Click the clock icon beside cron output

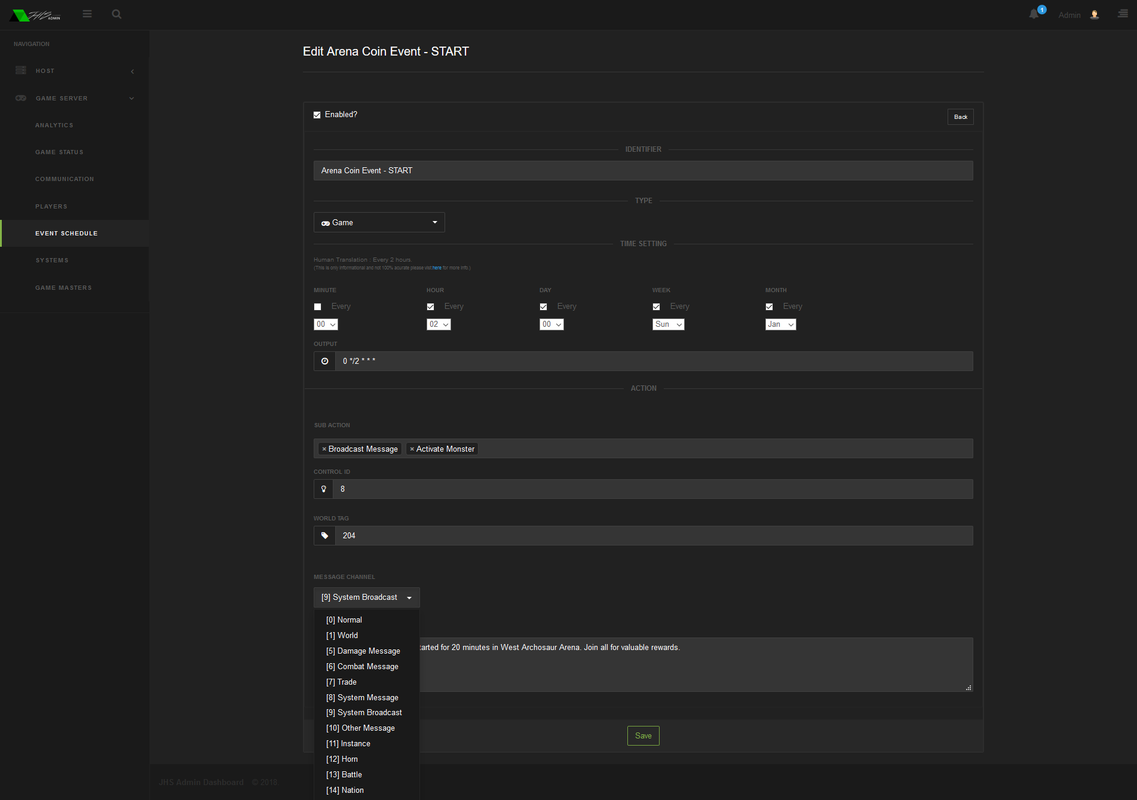(324, 361)
